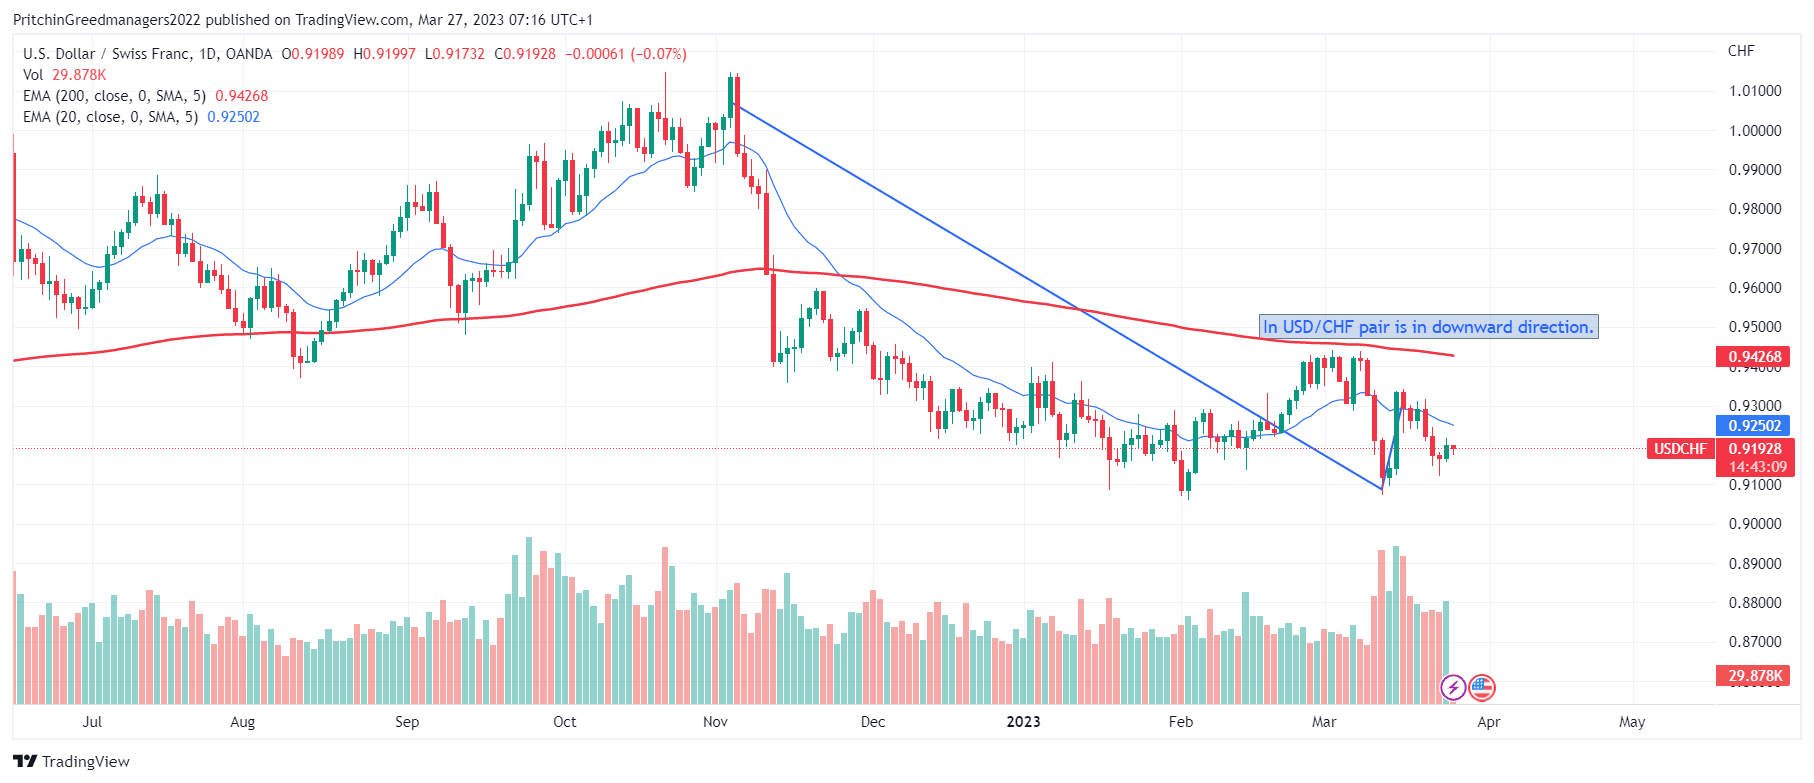Screen dimensions: 1814x783
Task: Click the 'Mar' label on time axis
Action: 1324,722
